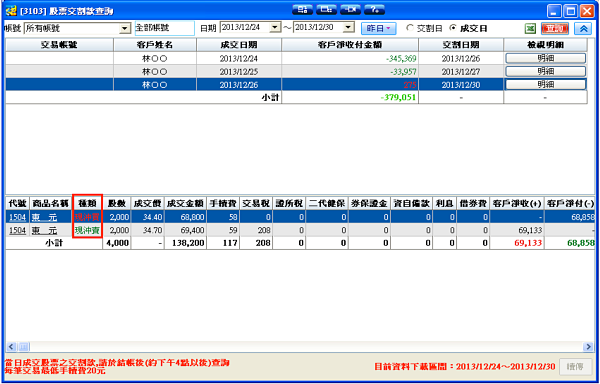This screenshot has height=384, width=600.
Task: Click the third title bar window icon
Action: point(350,10)
